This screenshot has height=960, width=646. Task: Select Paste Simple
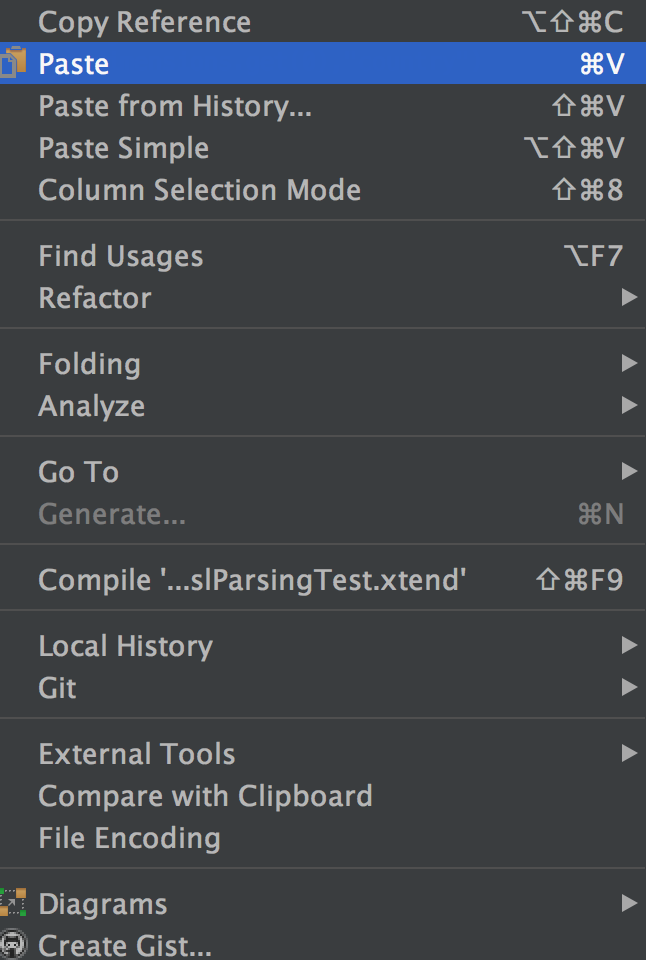[323, 148]
